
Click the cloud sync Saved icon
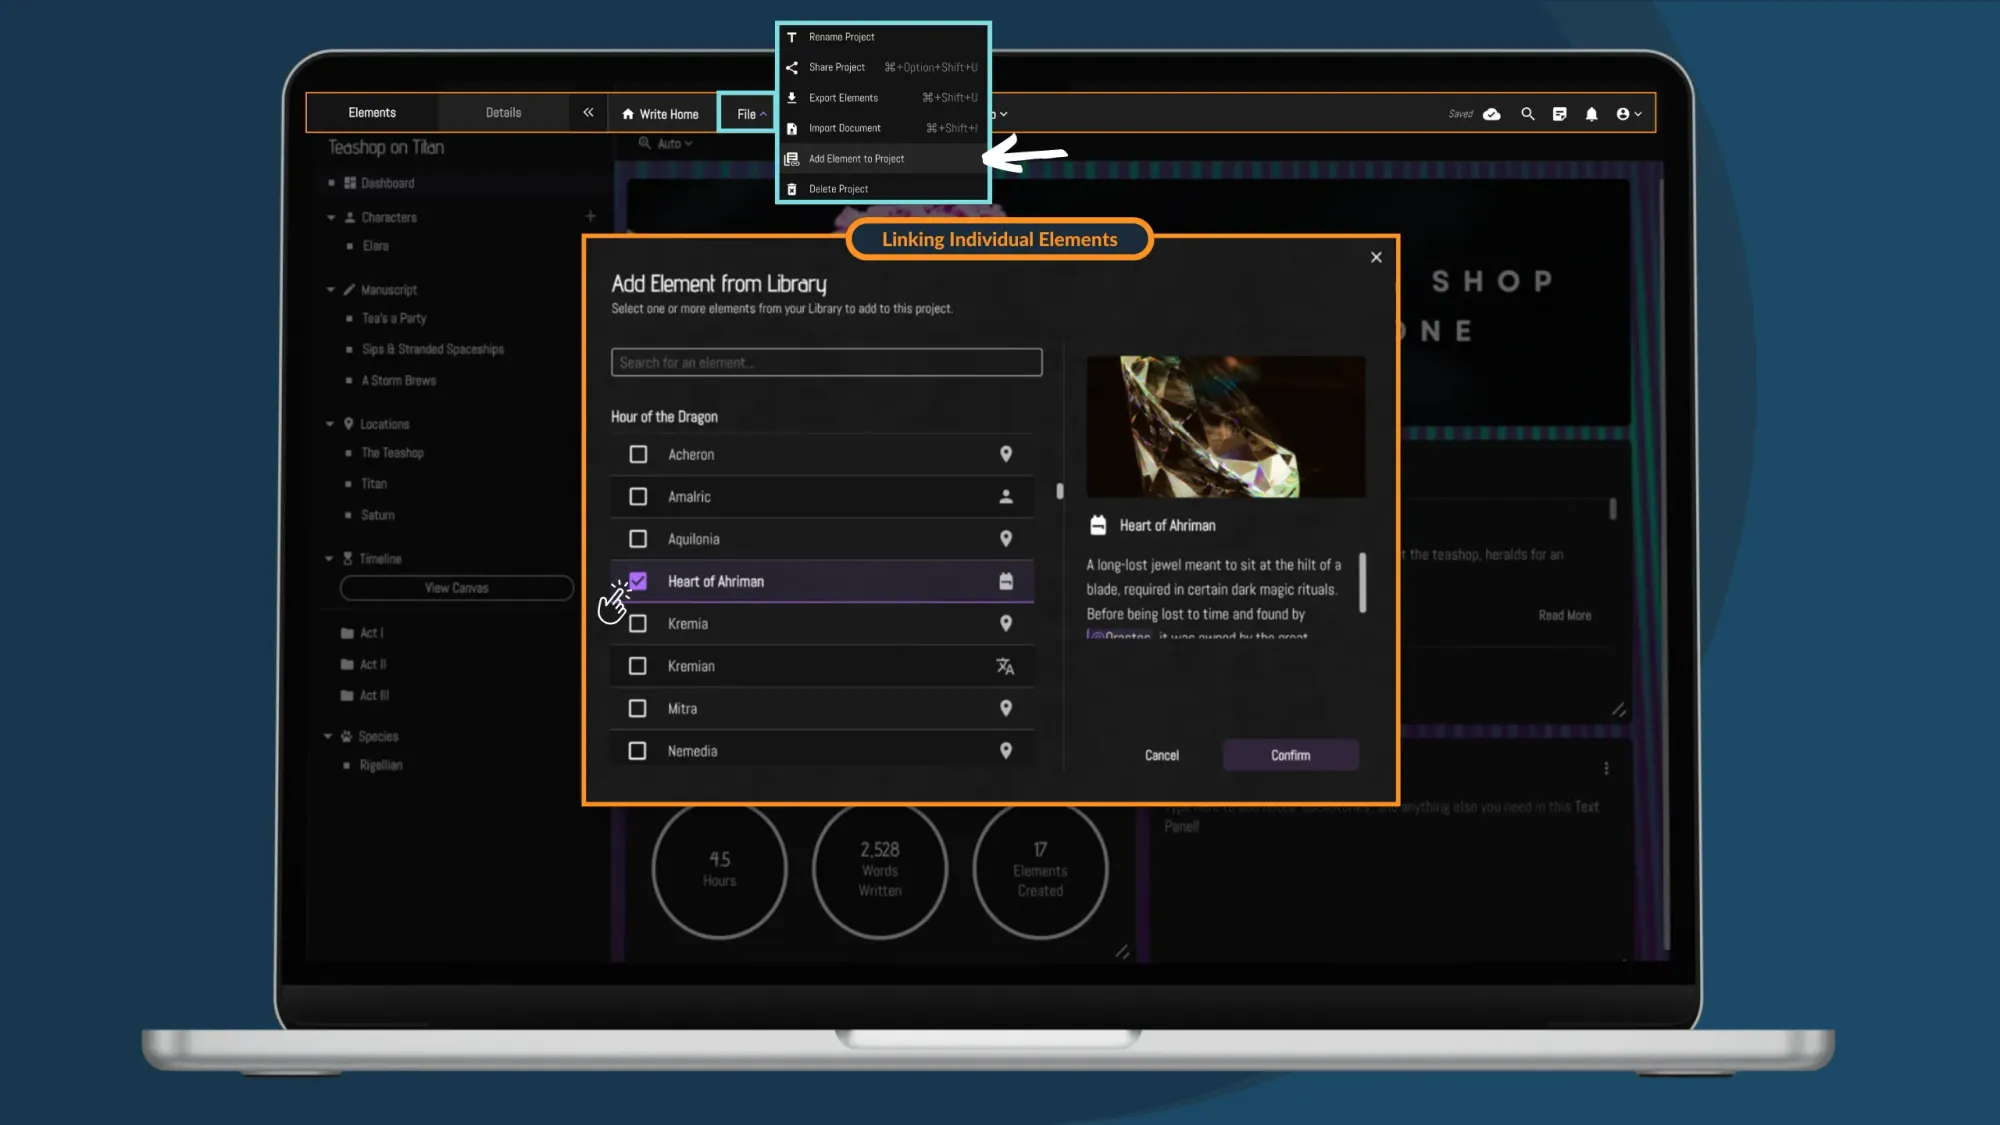[x=1491, y=114]
